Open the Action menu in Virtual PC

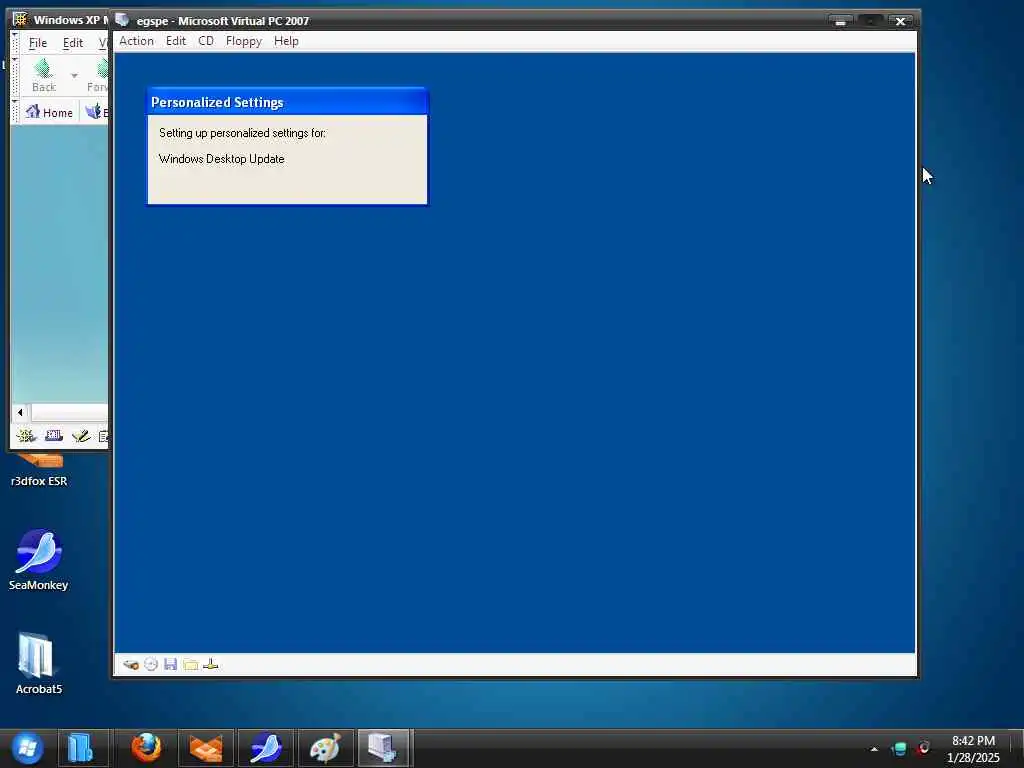[x=136, y=41]
